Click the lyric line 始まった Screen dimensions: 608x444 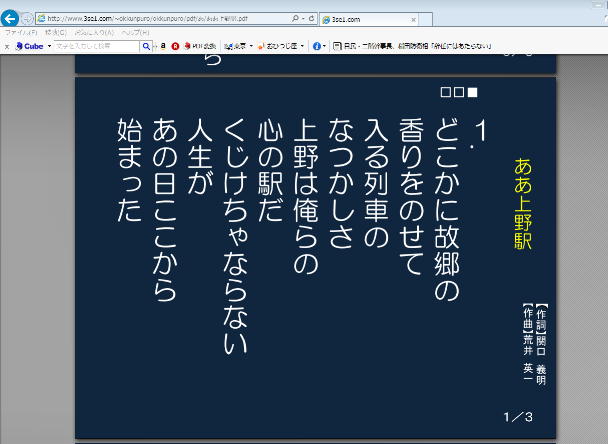click(x=130, y=170)
